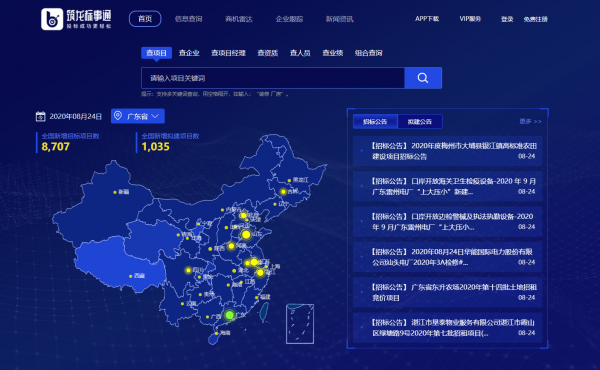Screen dimensions: 600x370
Task: Click the 更多 >> link
Action: pos(530,121)
